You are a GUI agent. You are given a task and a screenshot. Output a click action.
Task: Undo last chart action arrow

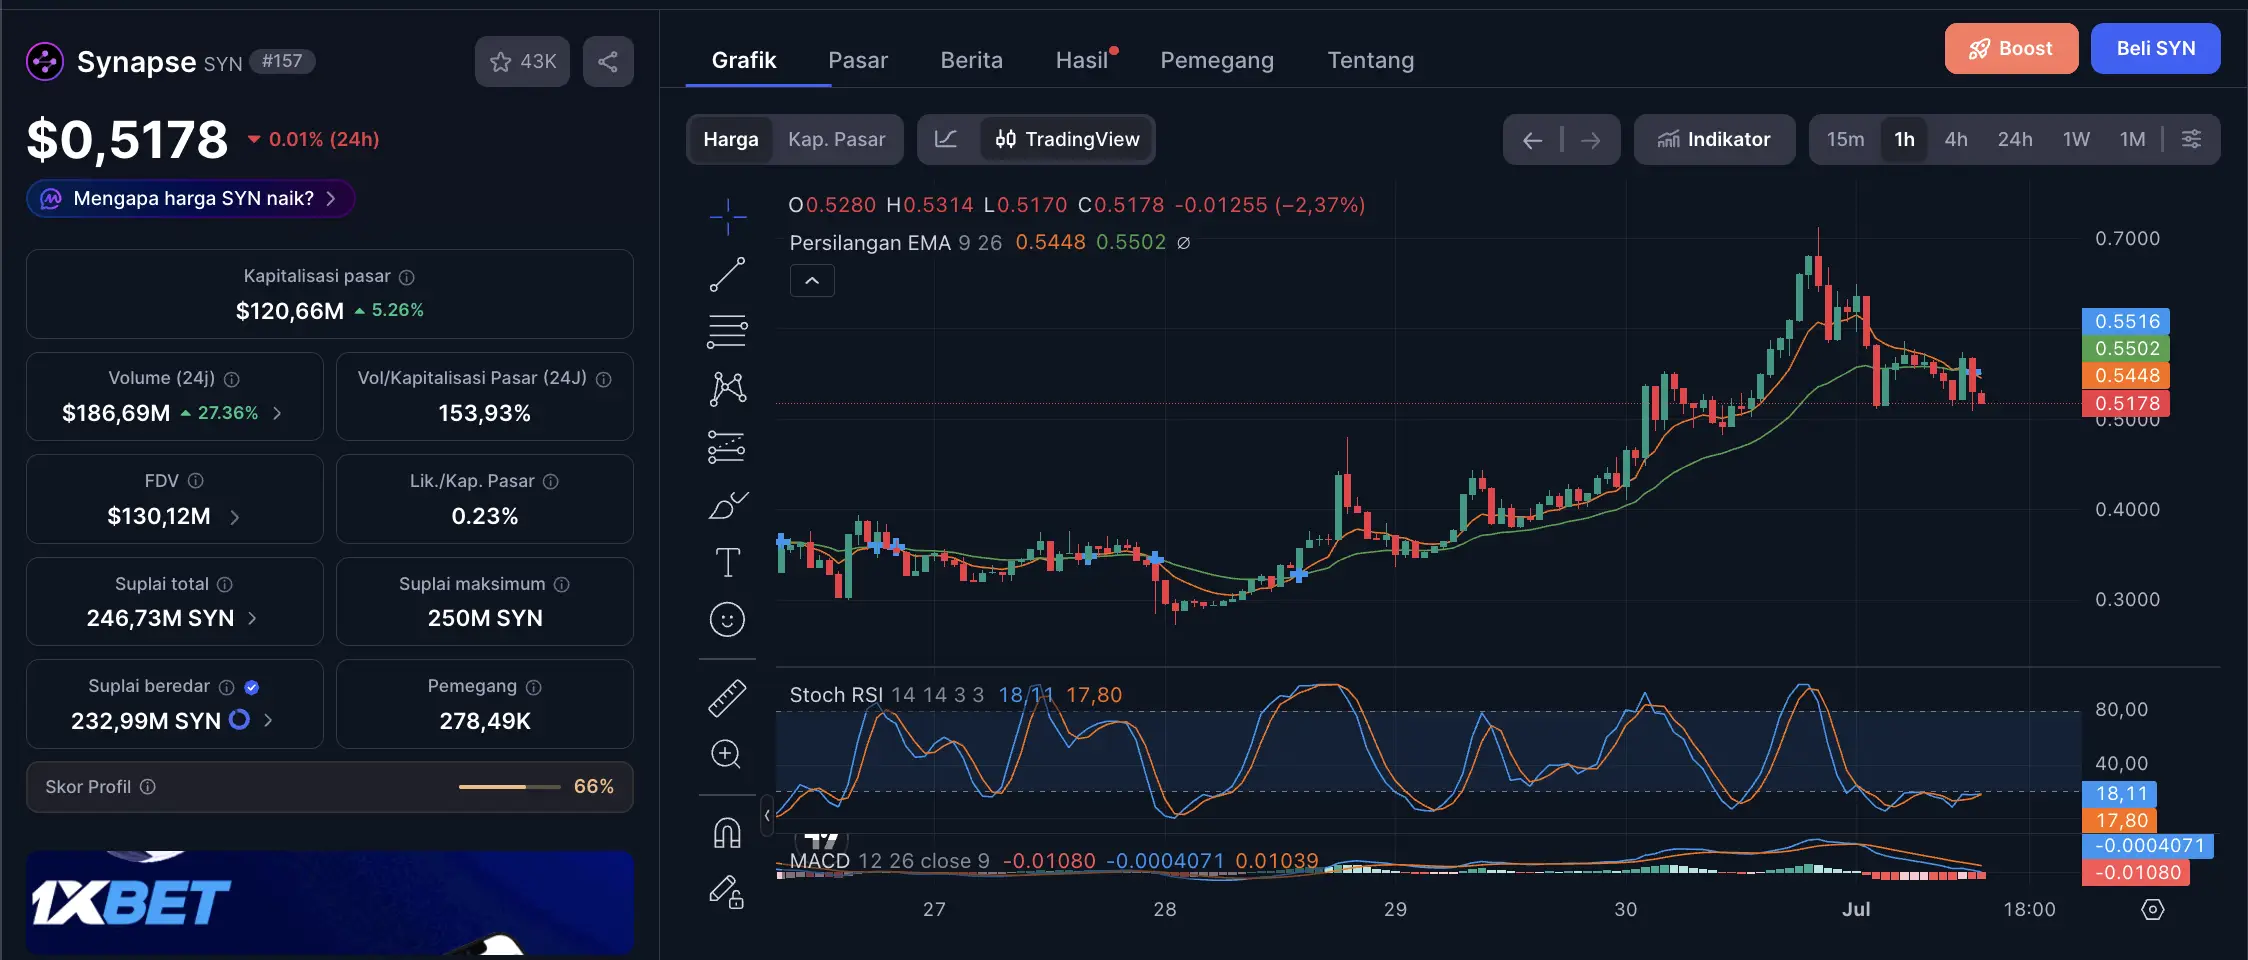coord(1532,140)
